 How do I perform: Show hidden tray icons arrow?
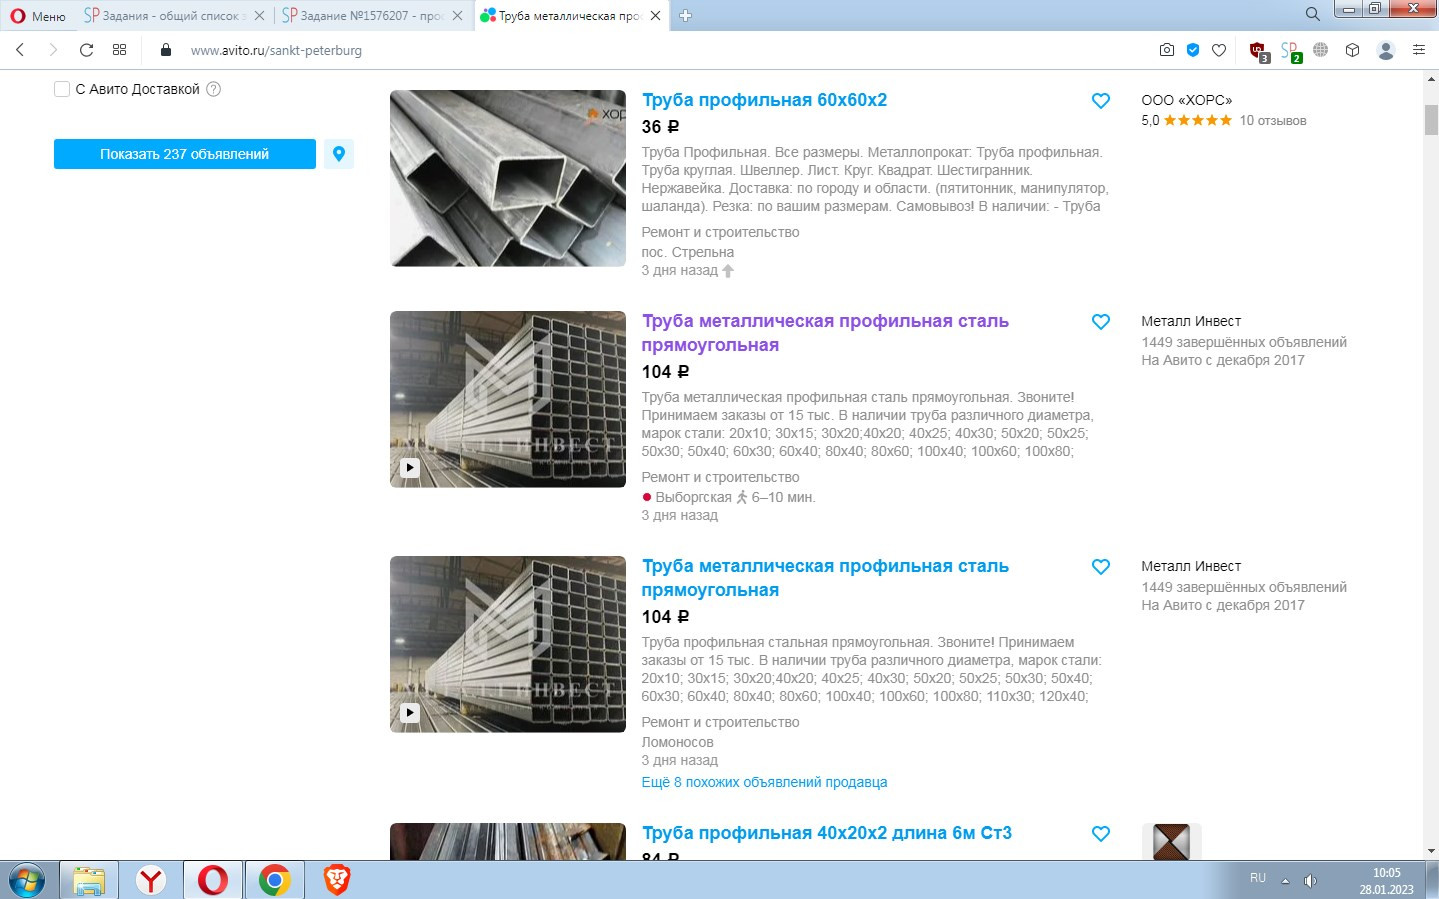coord(1285,881)
